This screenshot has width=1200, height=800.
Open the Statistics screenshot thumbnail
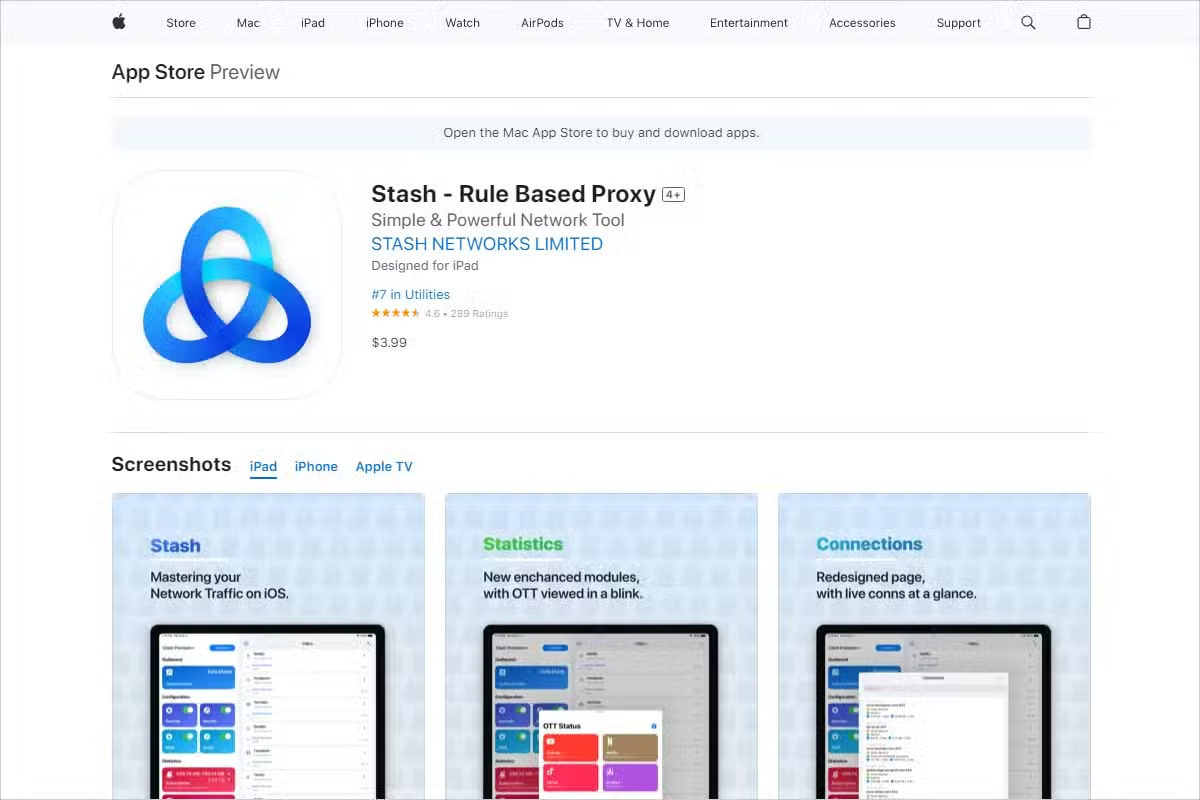click(x=601, y=646)
